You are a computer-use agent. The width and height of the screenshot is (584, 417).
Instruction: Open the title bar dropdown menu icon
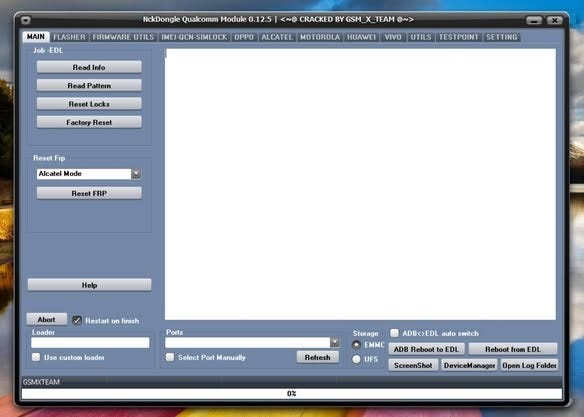coord(26,20)
